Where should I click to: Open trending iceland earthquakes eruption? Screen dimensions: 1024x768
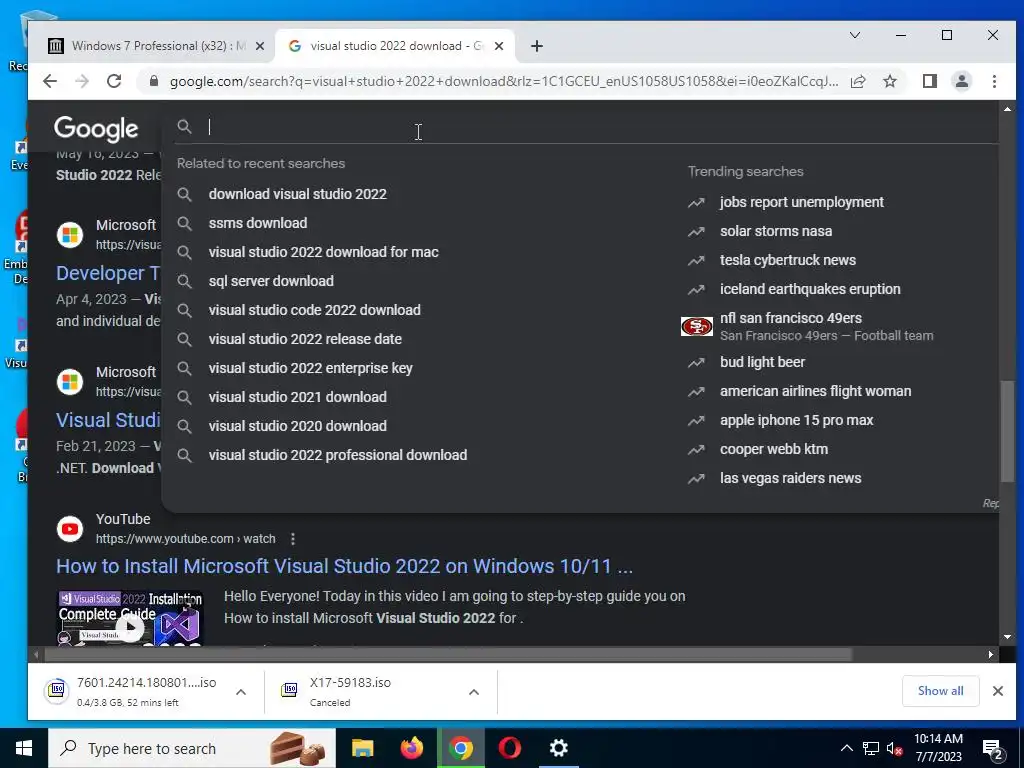coord(810,289)
